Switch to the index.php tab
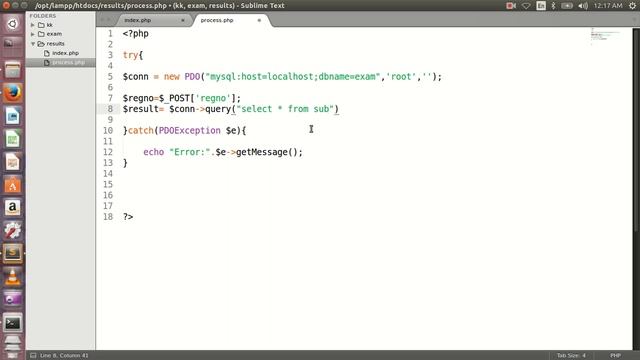This screenshot has width=640, height=360. click(138, 20)
